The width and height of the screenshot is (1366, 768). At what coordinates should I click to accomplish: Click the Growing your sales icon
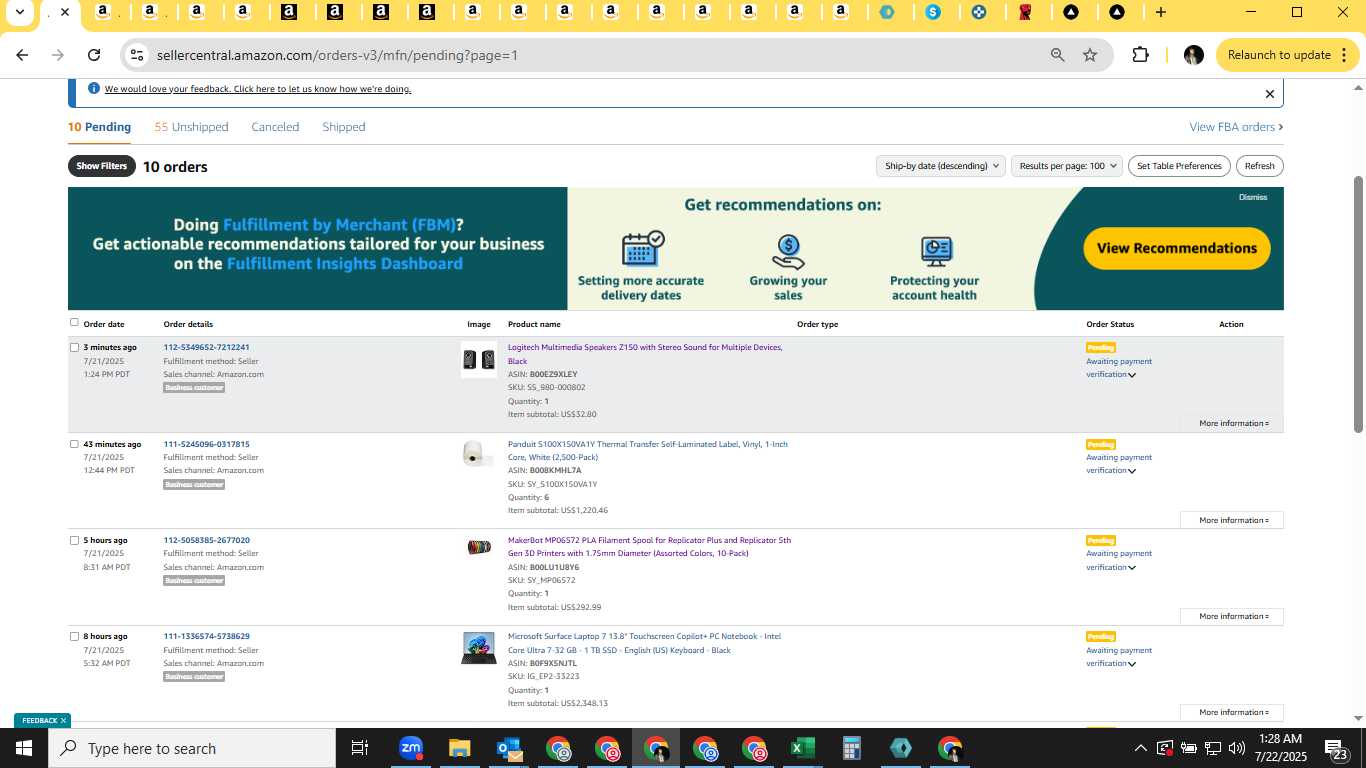click(x=788, y=251)
